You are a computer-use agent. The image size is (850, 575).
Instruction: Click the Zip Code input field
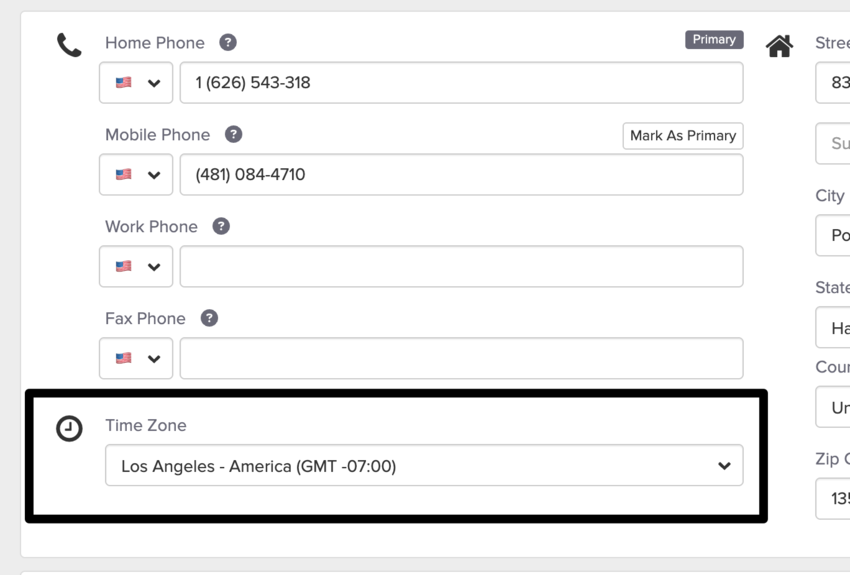pos(834,499)
